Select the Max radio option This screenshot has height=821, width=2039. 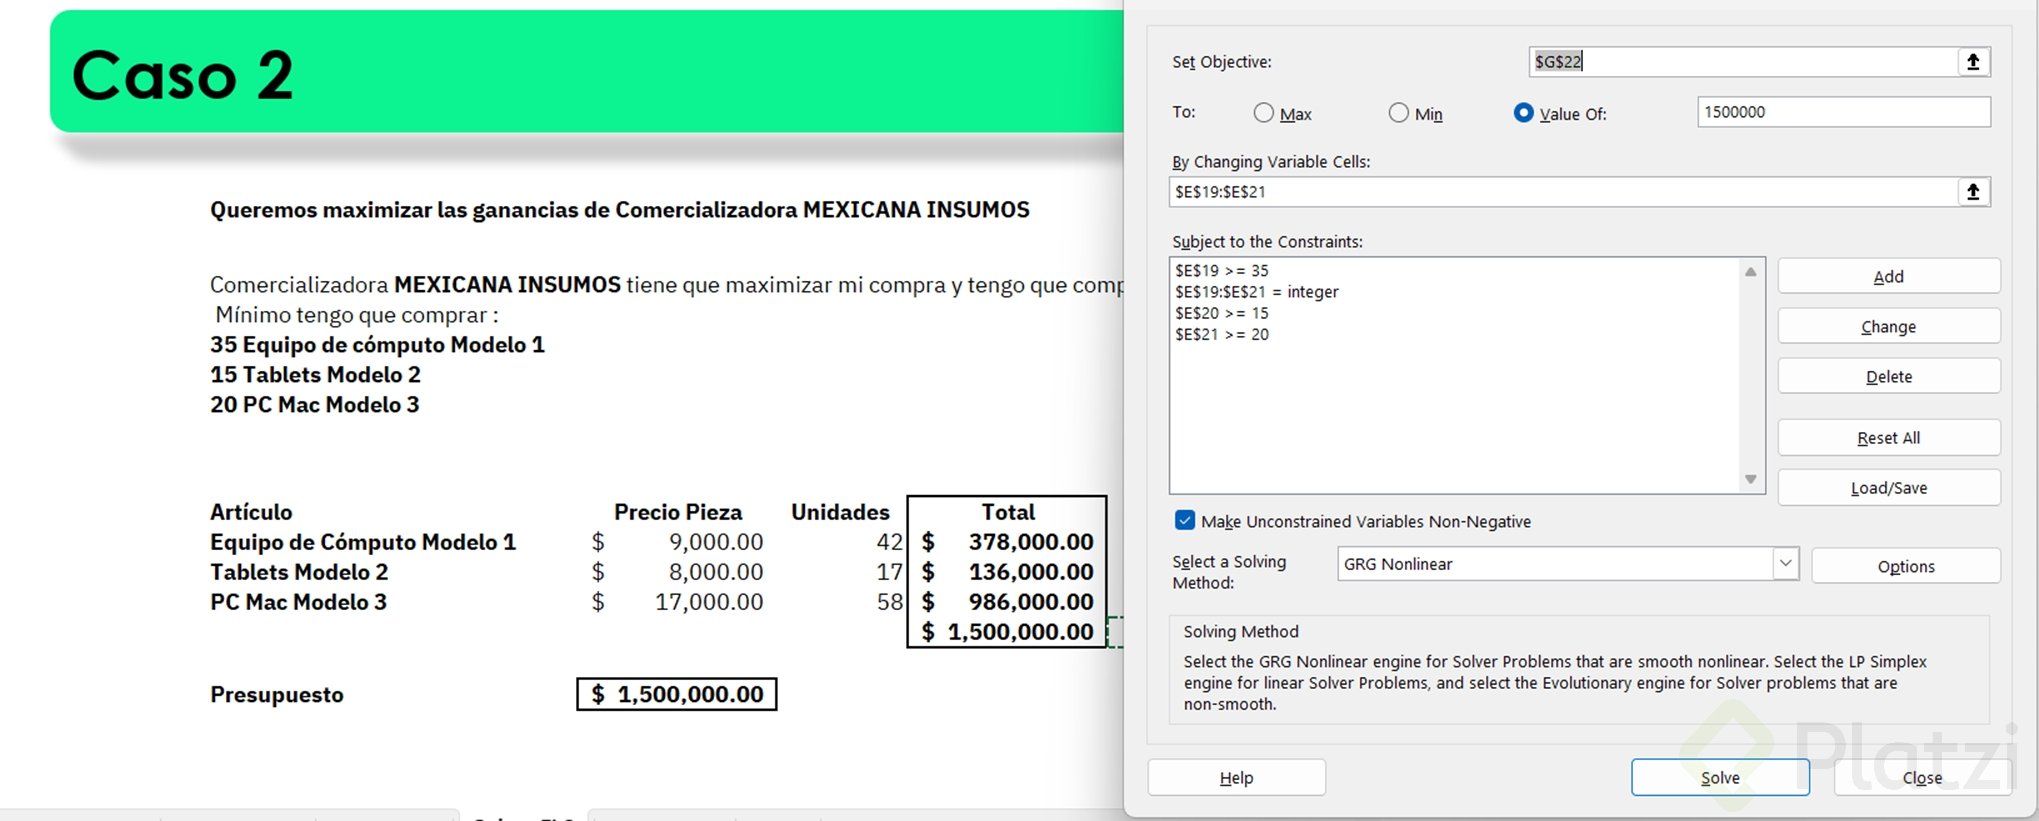click(1264, 113)
